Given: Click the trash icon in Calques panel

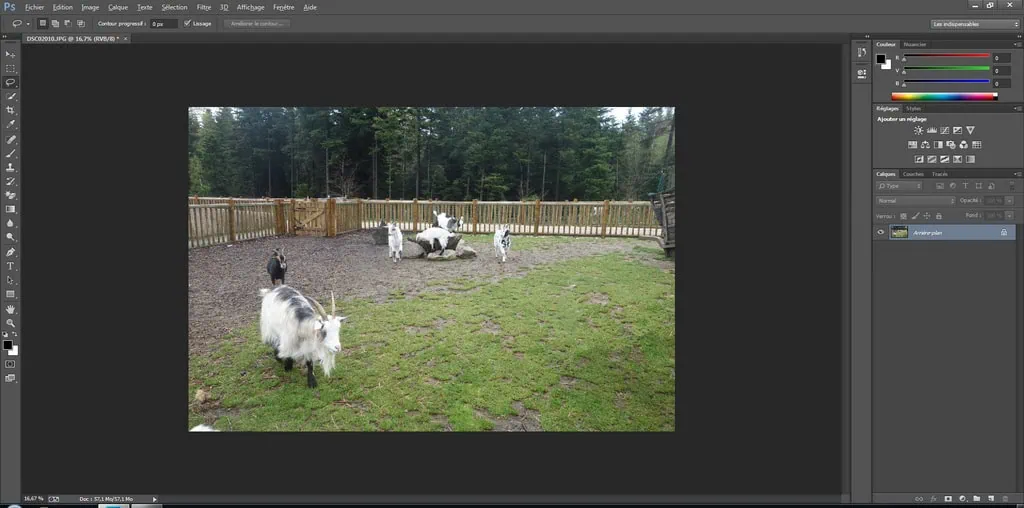Looking at the screenshot, I should (1005, 498).
